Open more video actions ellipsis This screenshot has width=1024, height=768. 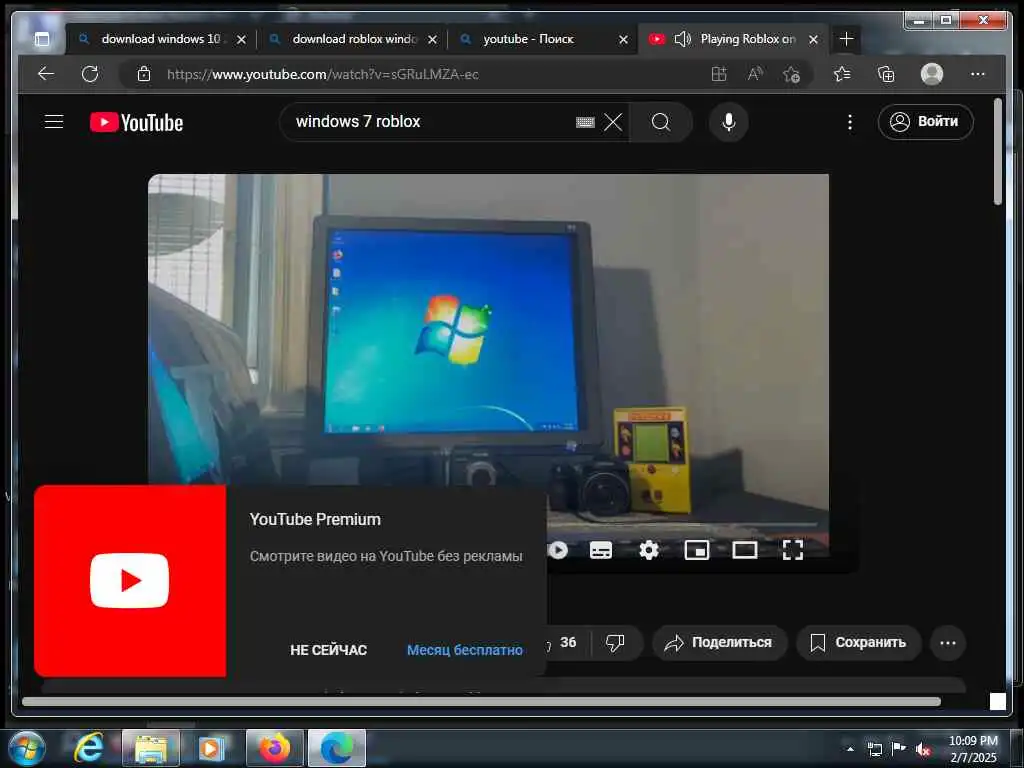948,643
